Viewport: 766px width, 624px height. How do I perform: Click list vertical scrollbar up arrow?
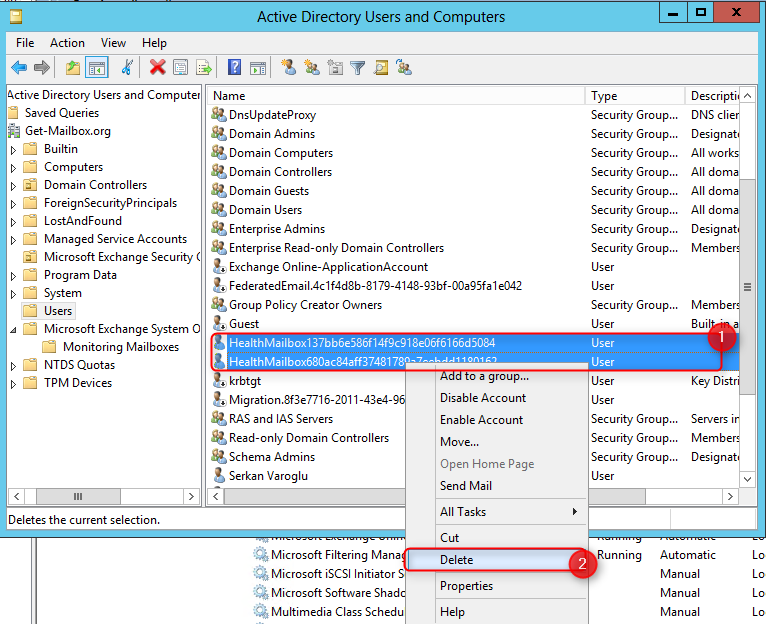(x=747, y=96)
